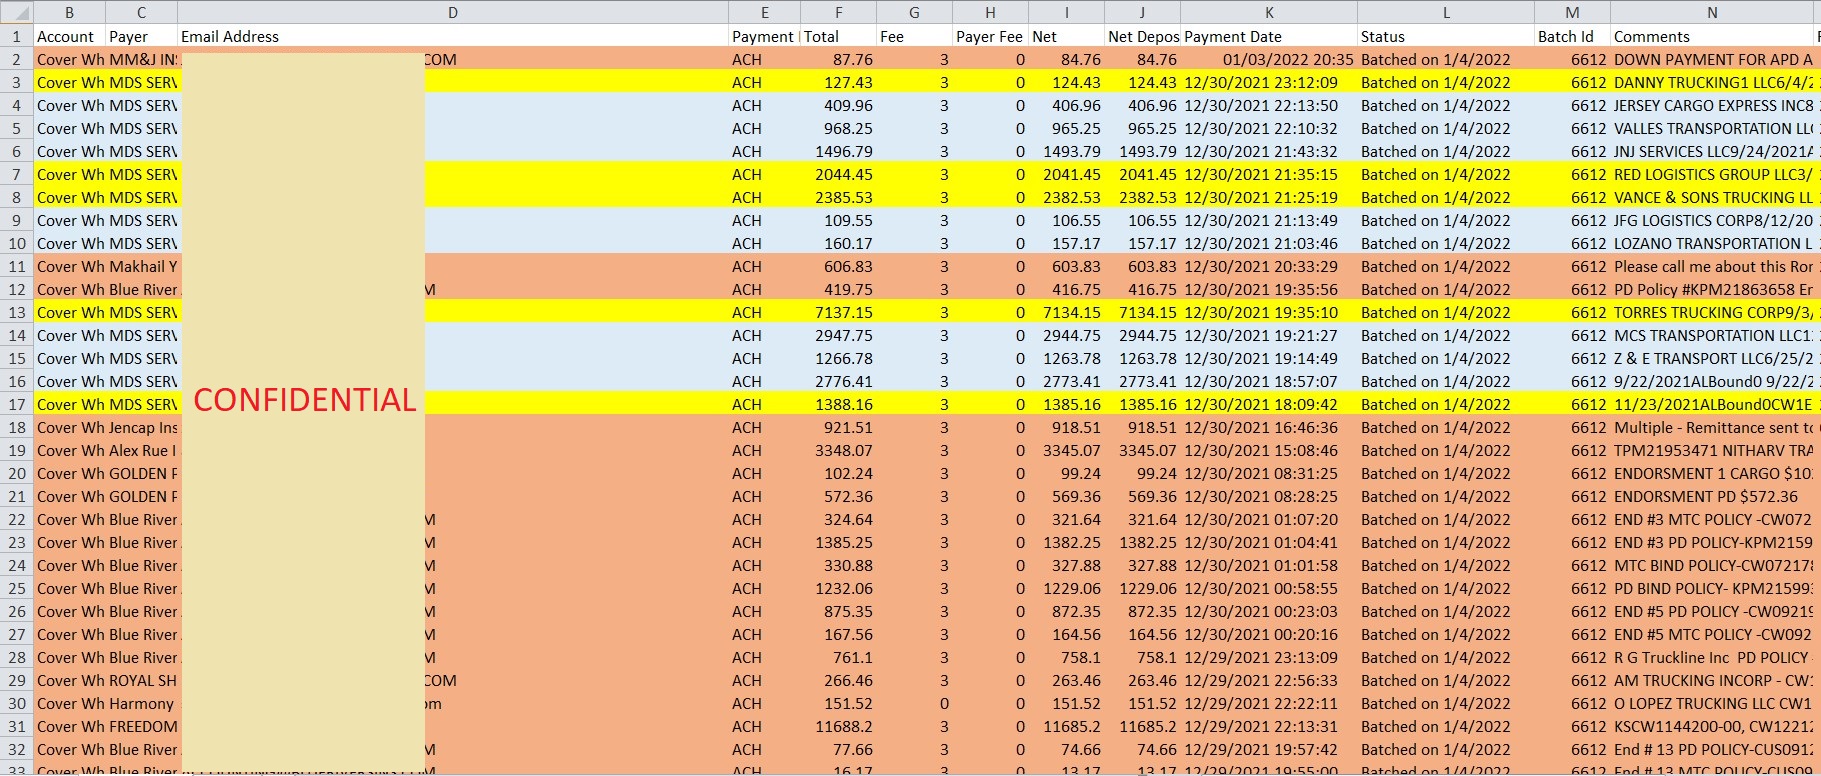Select row 13 header

tap(17, 312)
